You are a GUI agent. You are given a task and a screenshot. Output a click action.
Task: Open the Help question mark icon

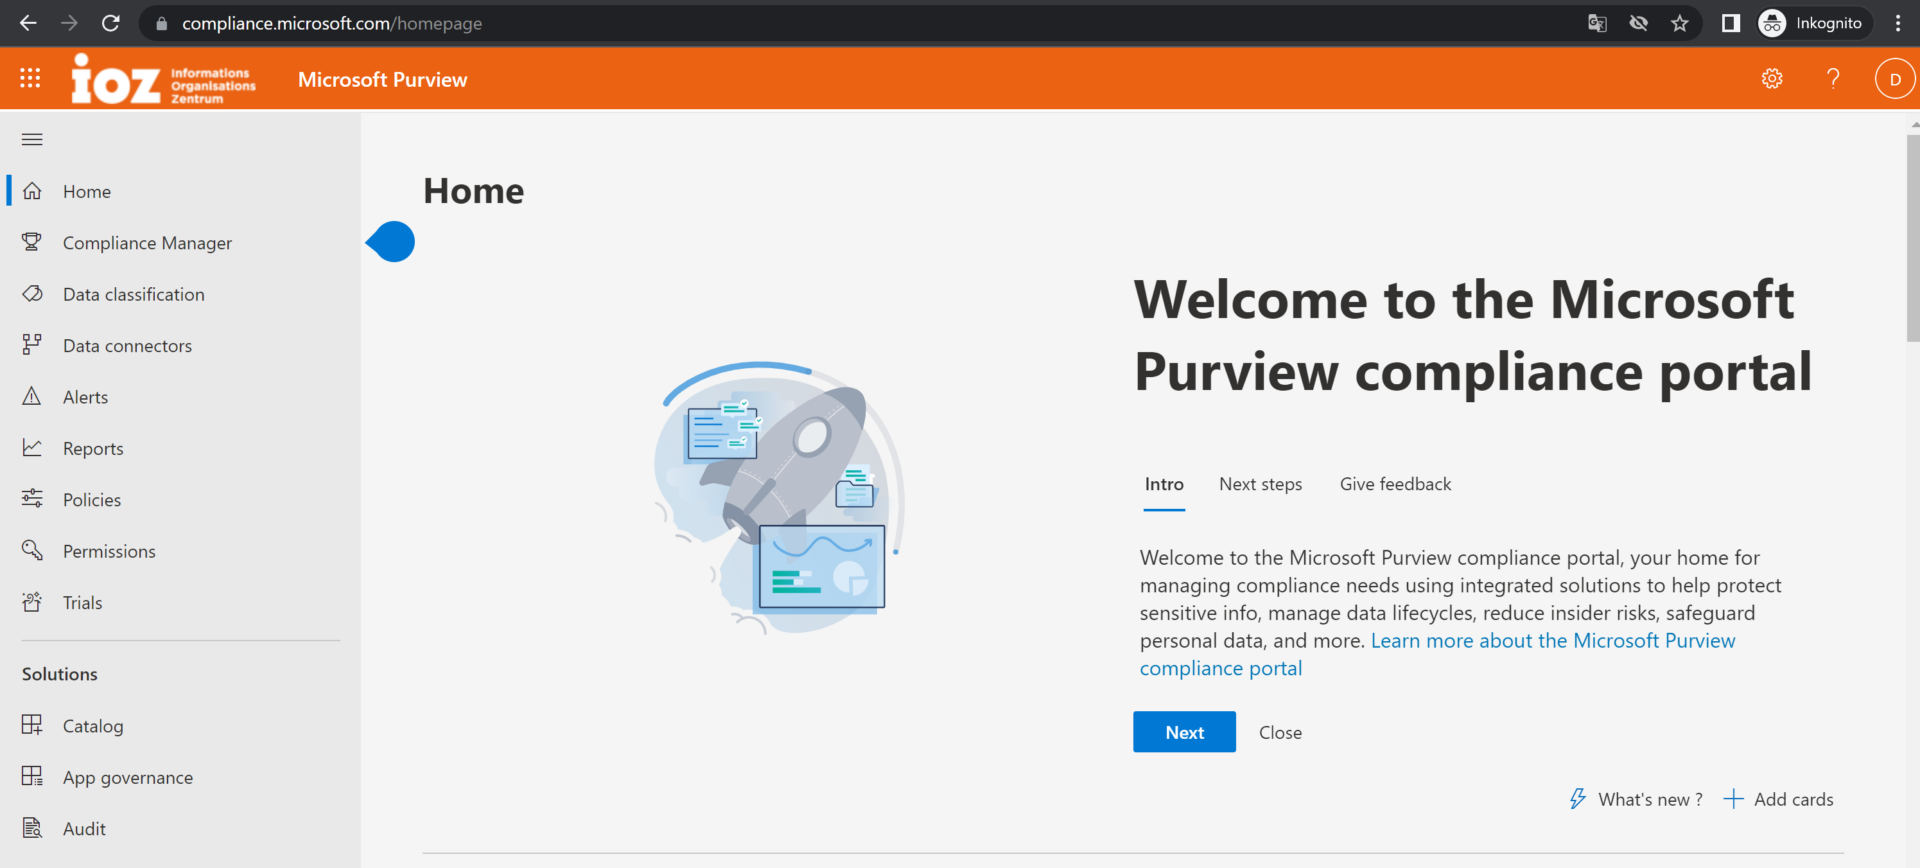point(1833,78)
